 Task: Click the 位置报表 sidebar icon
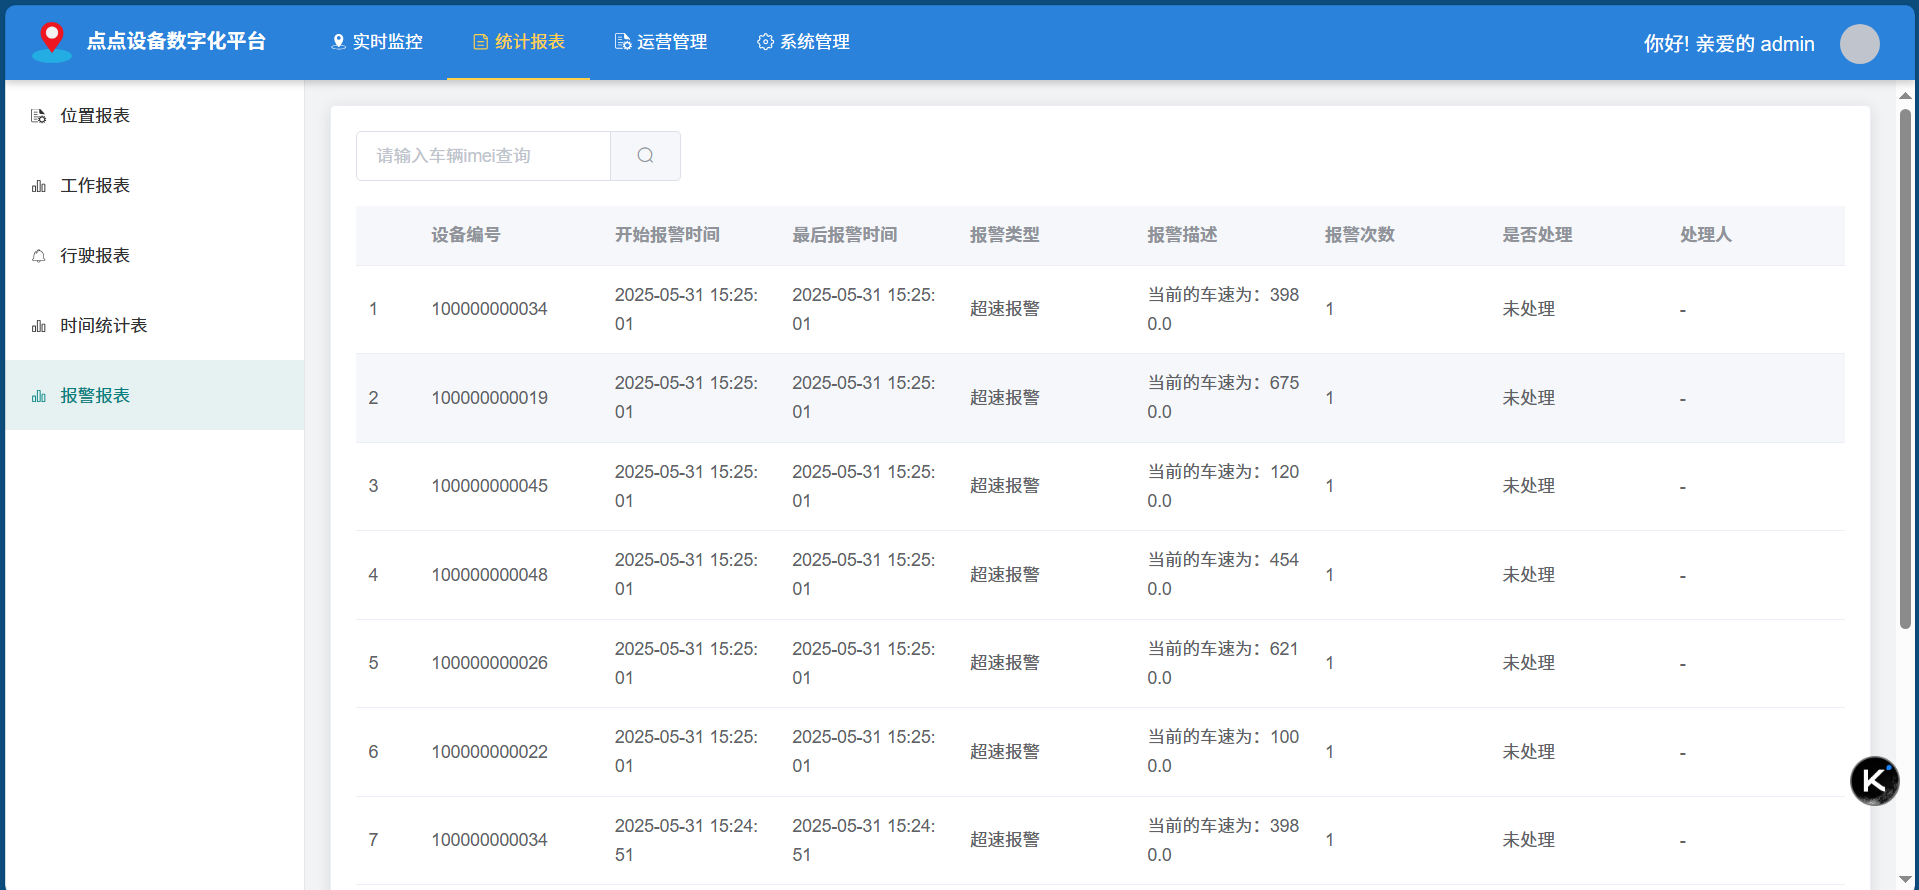[39, 116]
